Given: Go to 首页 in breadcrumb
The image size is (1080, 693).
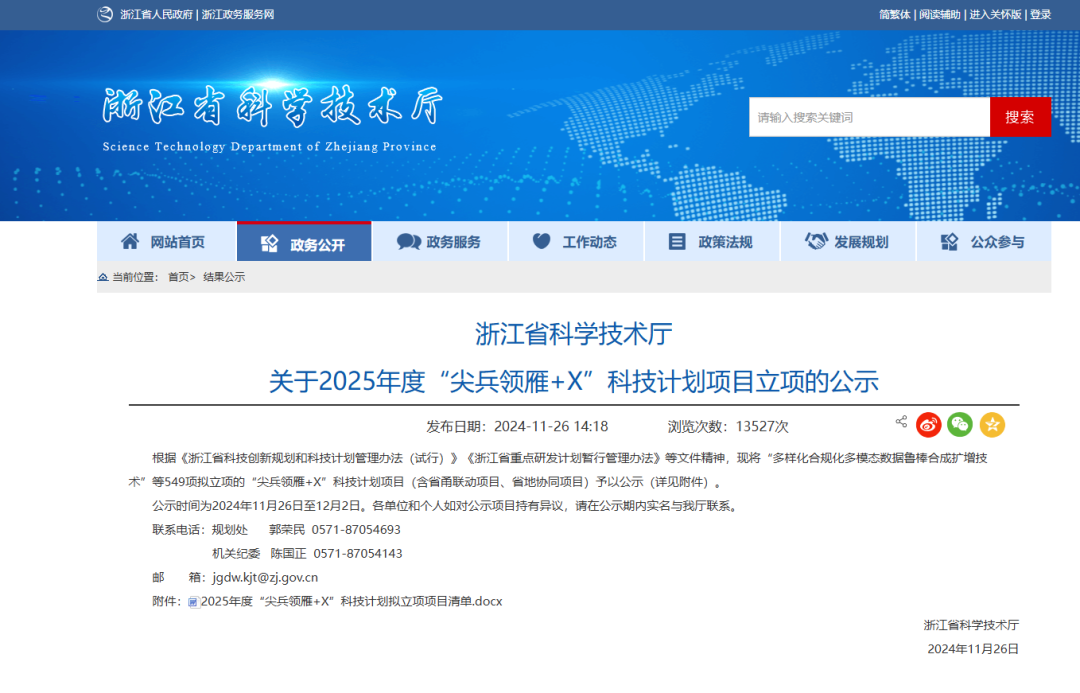Looking at the screenshot, I should (x=178, y=277).
